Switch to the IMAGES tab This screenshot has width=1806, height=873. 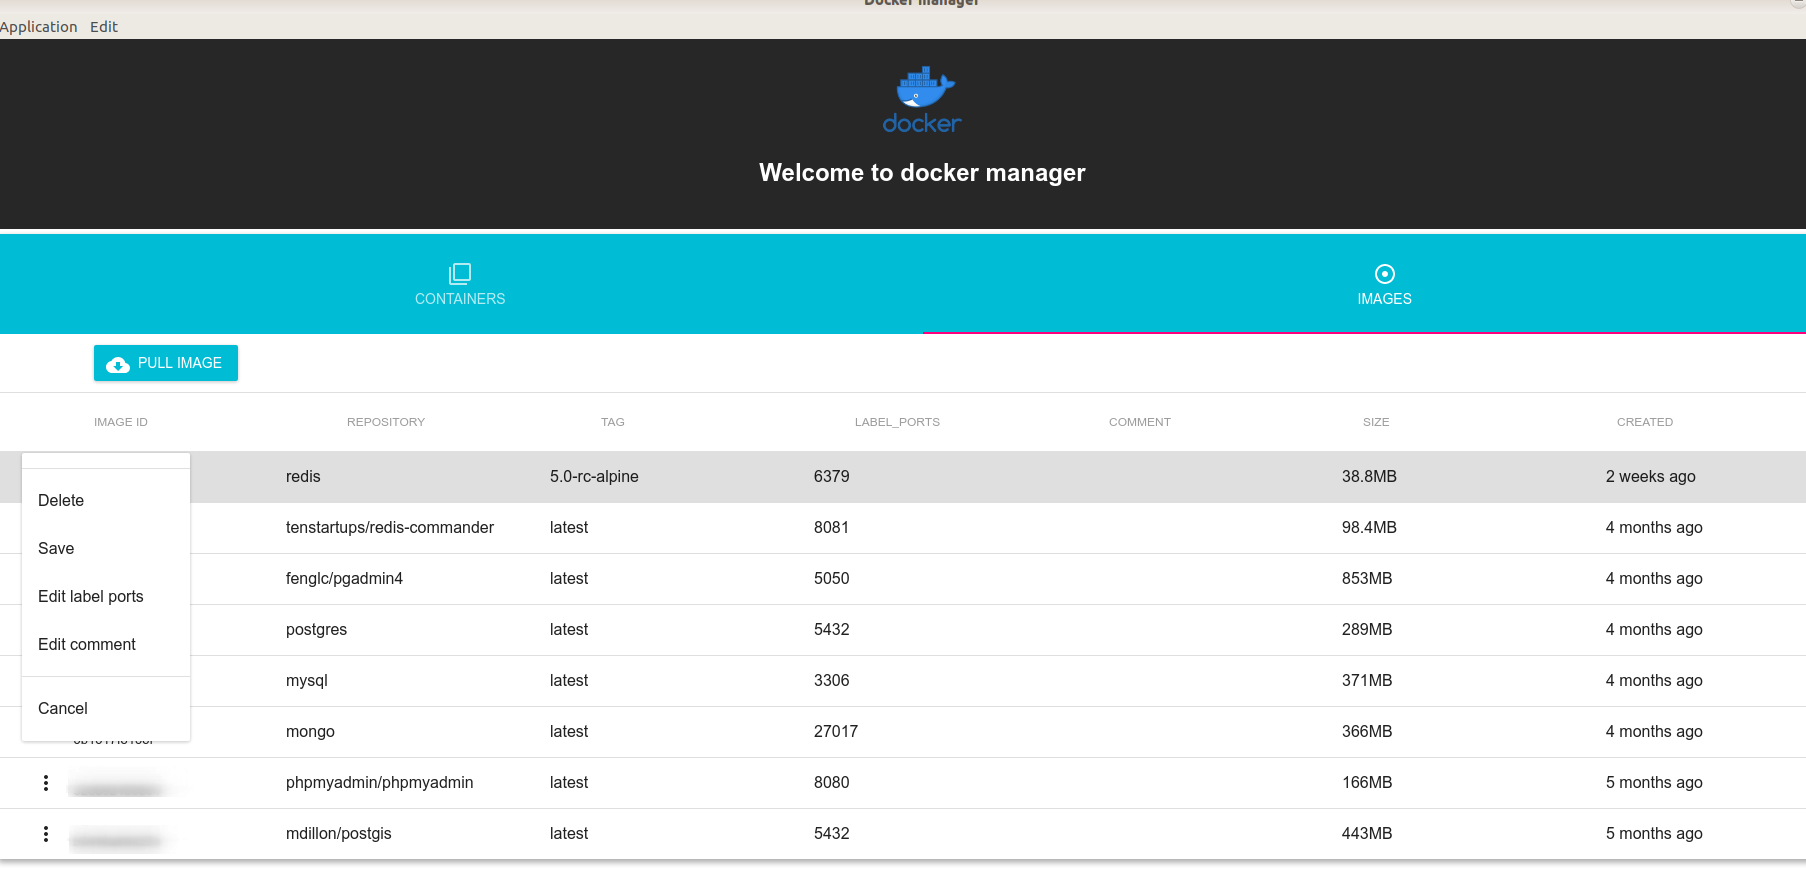coord(1385,284)
